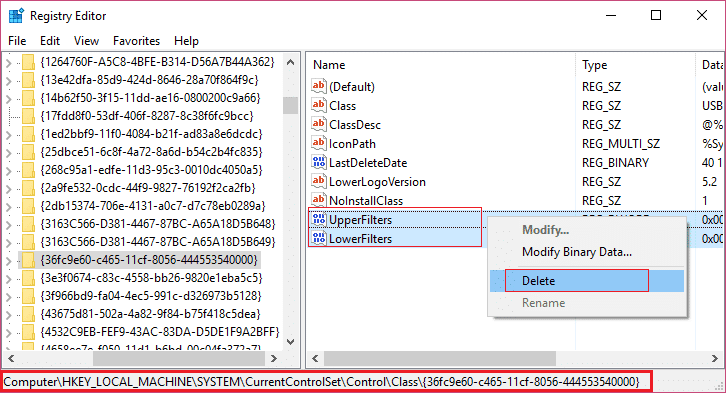Click the IconPath string value icon
This screenshot has height=393, width=726.
click(319, 143)
